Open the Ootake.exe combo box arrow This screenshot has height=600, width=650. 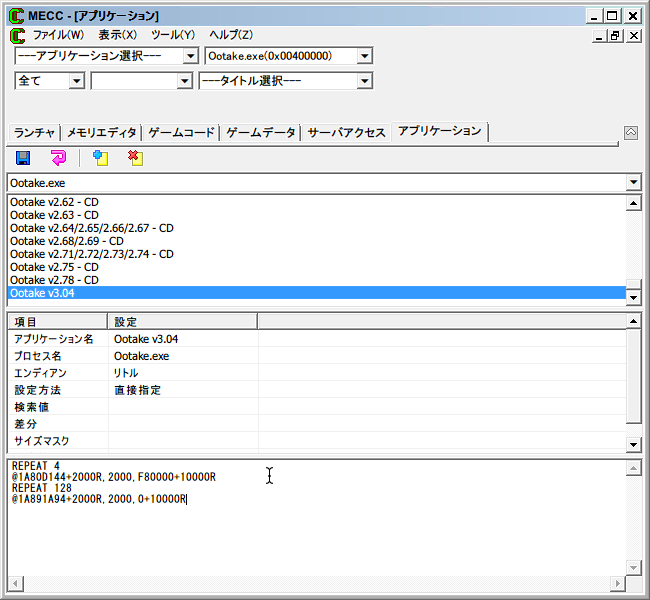633,182
